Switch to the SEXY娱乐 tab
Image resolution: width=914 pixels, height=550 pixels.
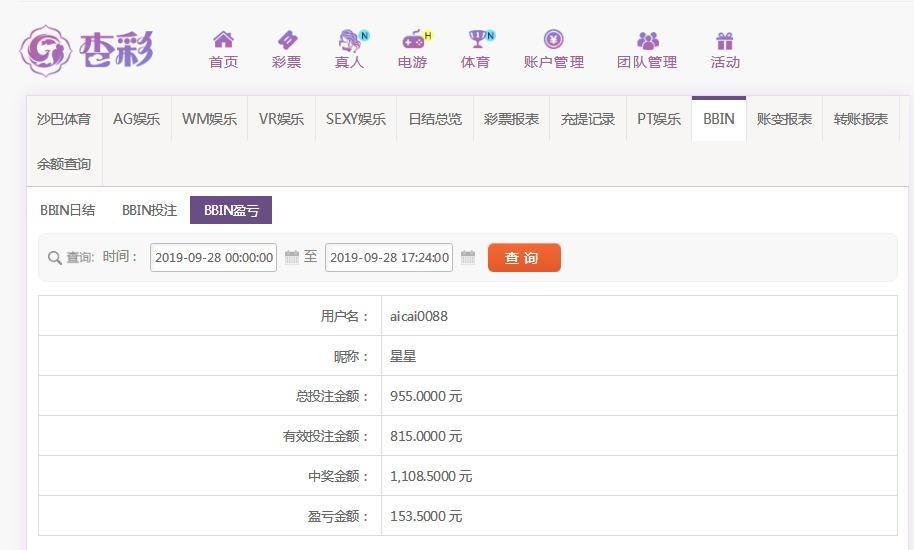tap(356, 119)
